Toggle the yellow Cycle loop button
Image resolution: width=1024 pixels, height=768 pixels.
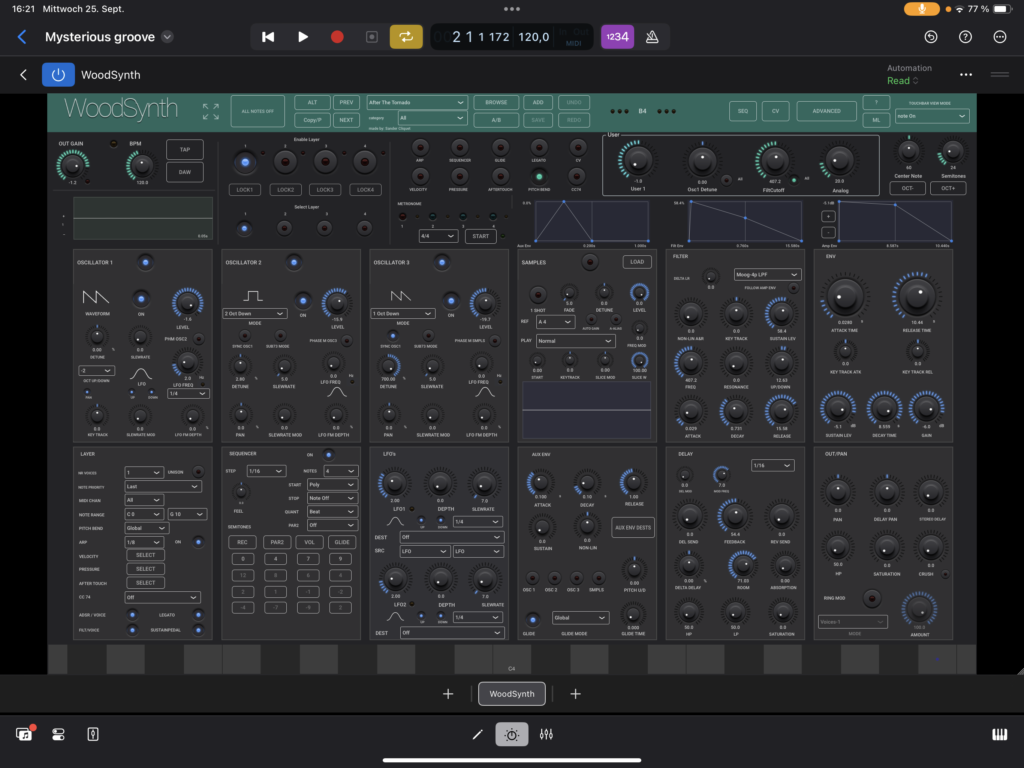406,37
